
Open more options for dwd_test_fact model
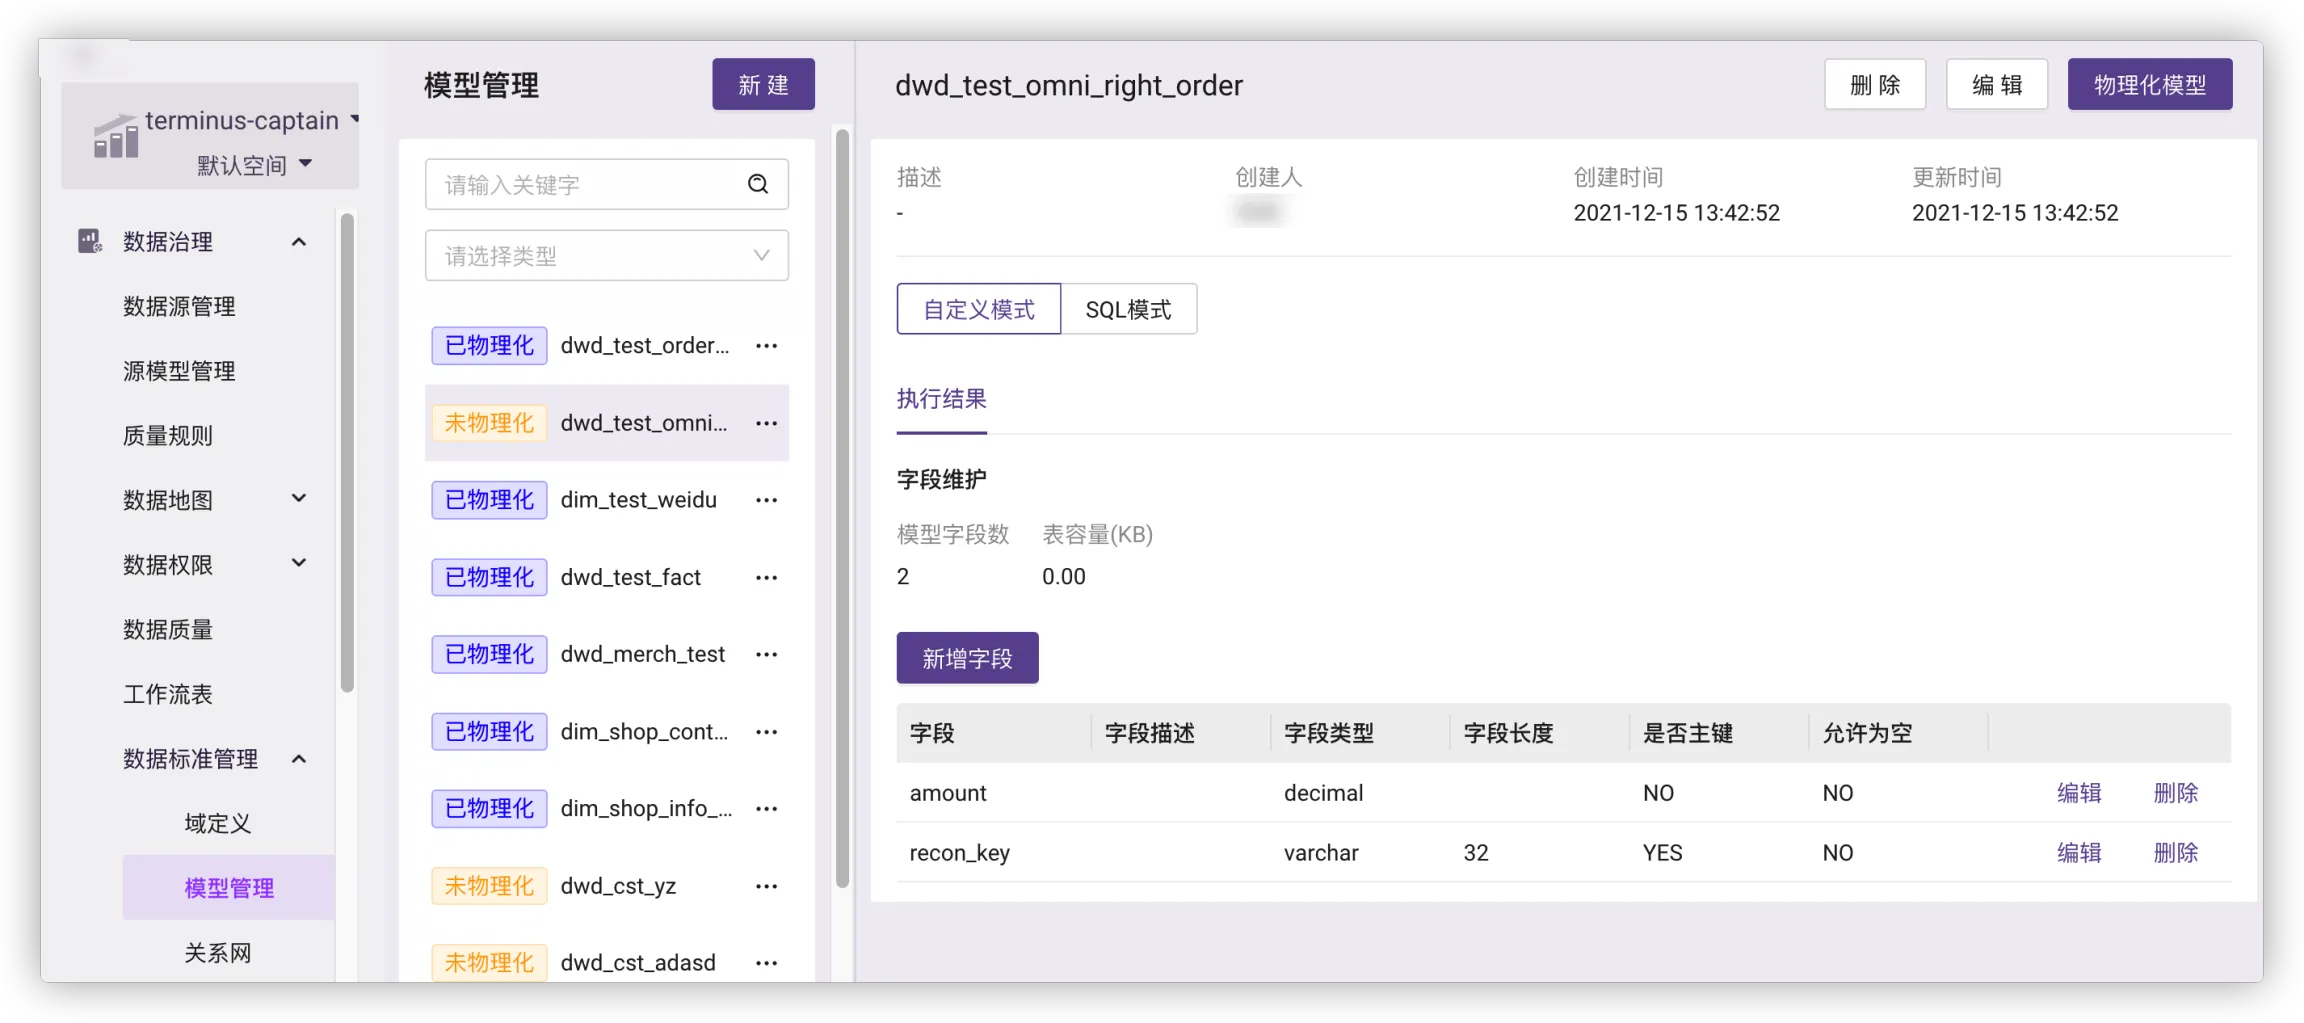tap(766, 578)
